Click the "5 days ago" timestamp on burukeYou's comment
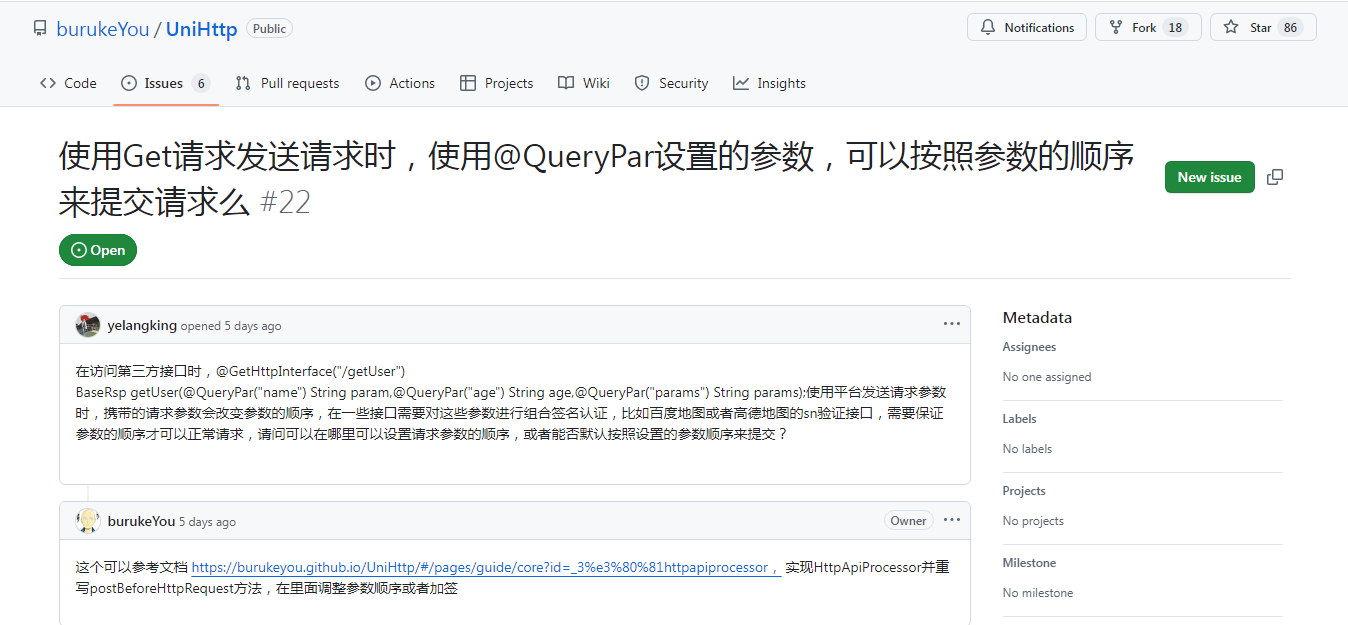Screen dimensions: 1348x625 pos(207,522)
